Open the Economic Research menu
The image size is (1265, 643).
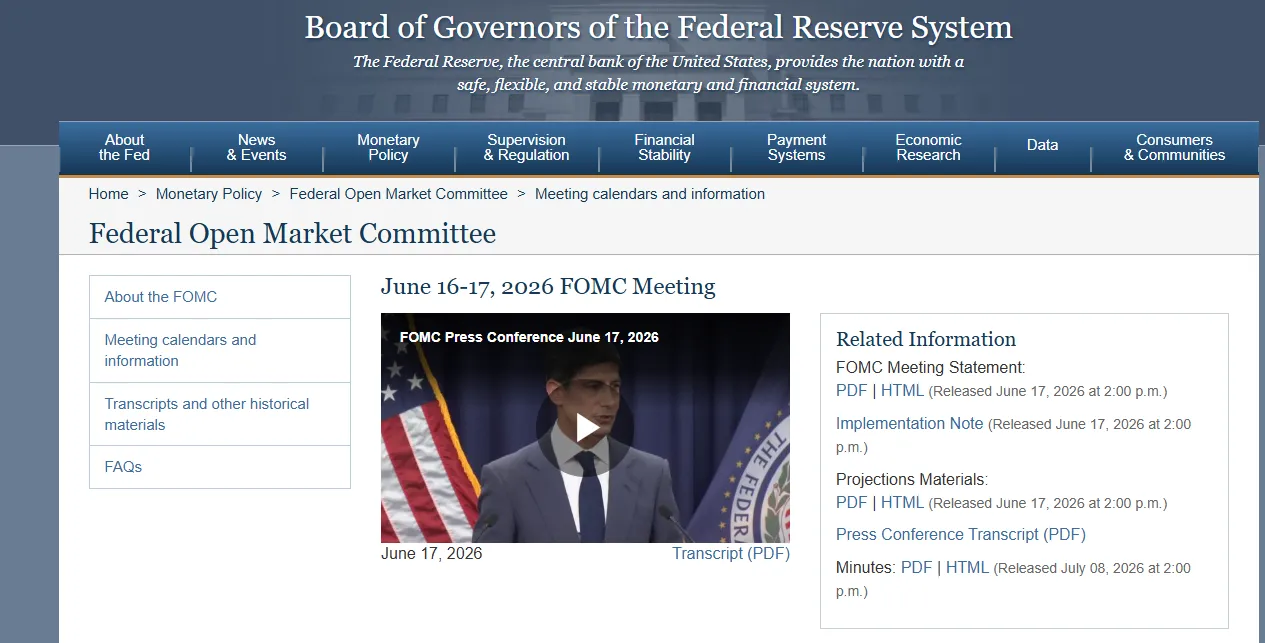tap(928, 148)
